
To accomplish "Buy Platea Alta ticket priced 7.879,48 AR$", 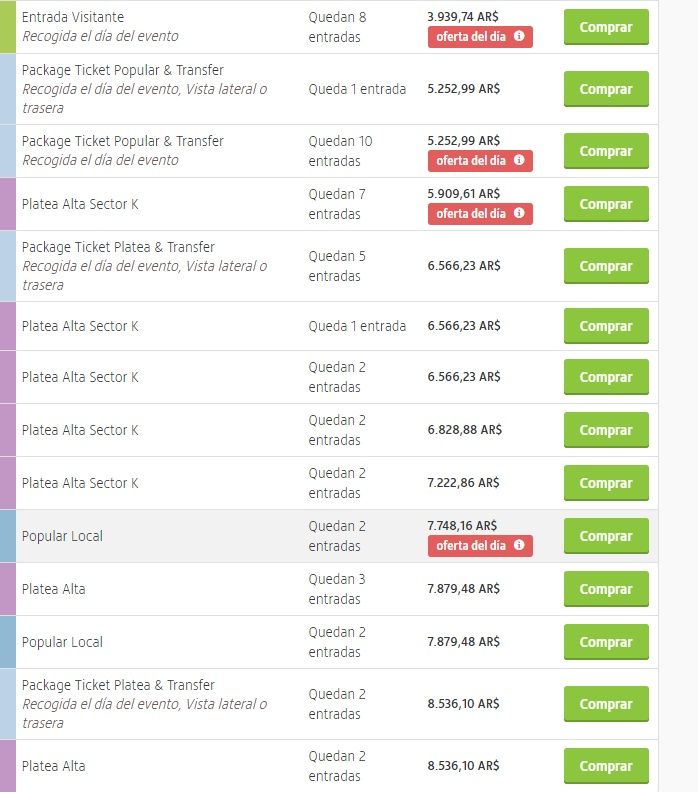I will pos(605,589).
